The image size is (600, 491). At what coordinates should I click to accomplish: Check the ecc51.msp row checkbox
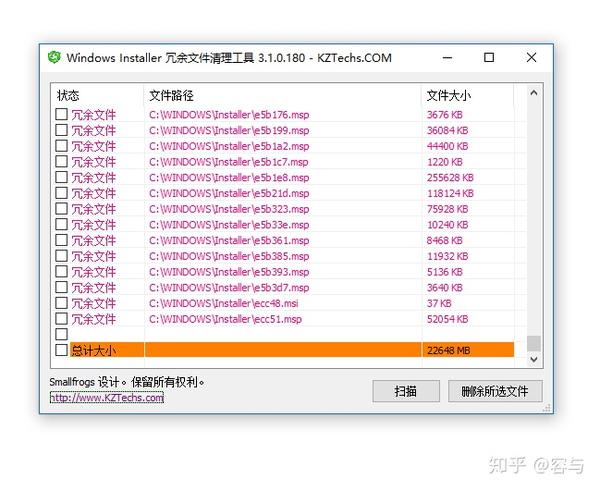point(61,318)
